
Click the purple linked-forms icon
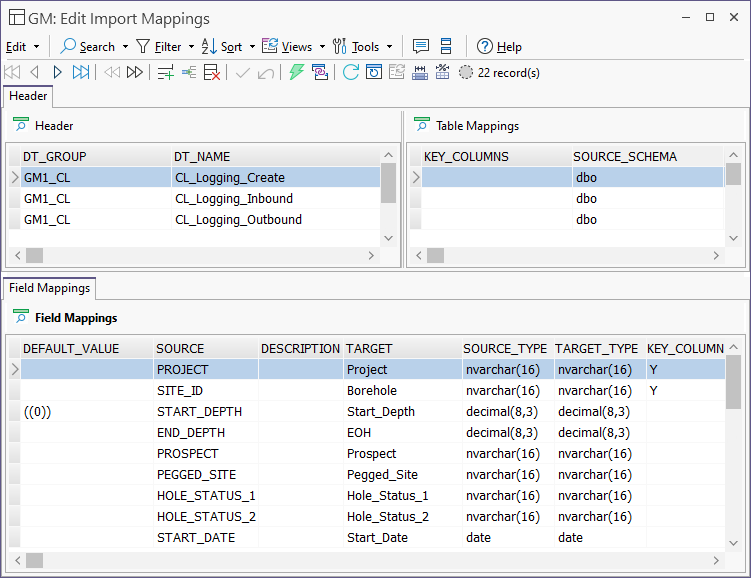tap(320, 72)
